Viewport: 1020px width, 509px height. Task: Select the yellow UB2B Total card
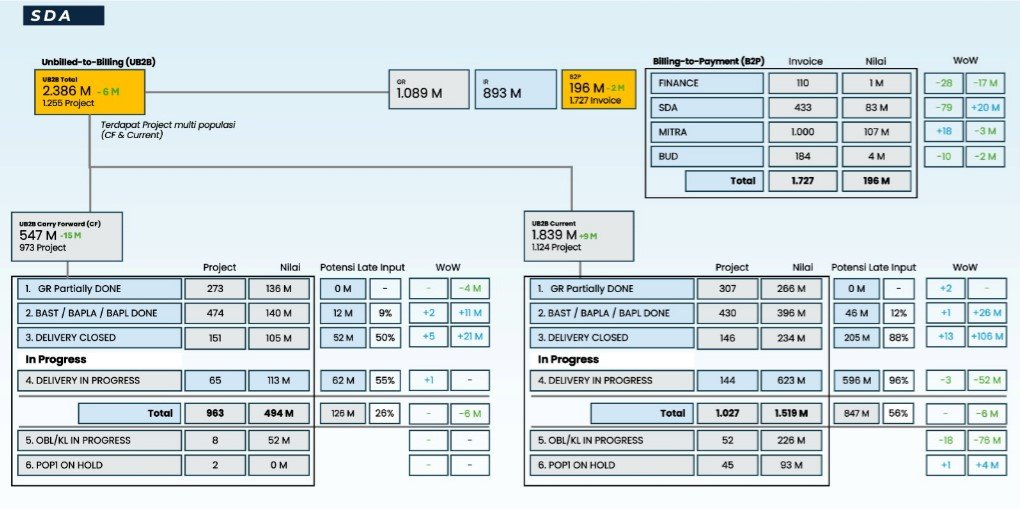(88, 91)
